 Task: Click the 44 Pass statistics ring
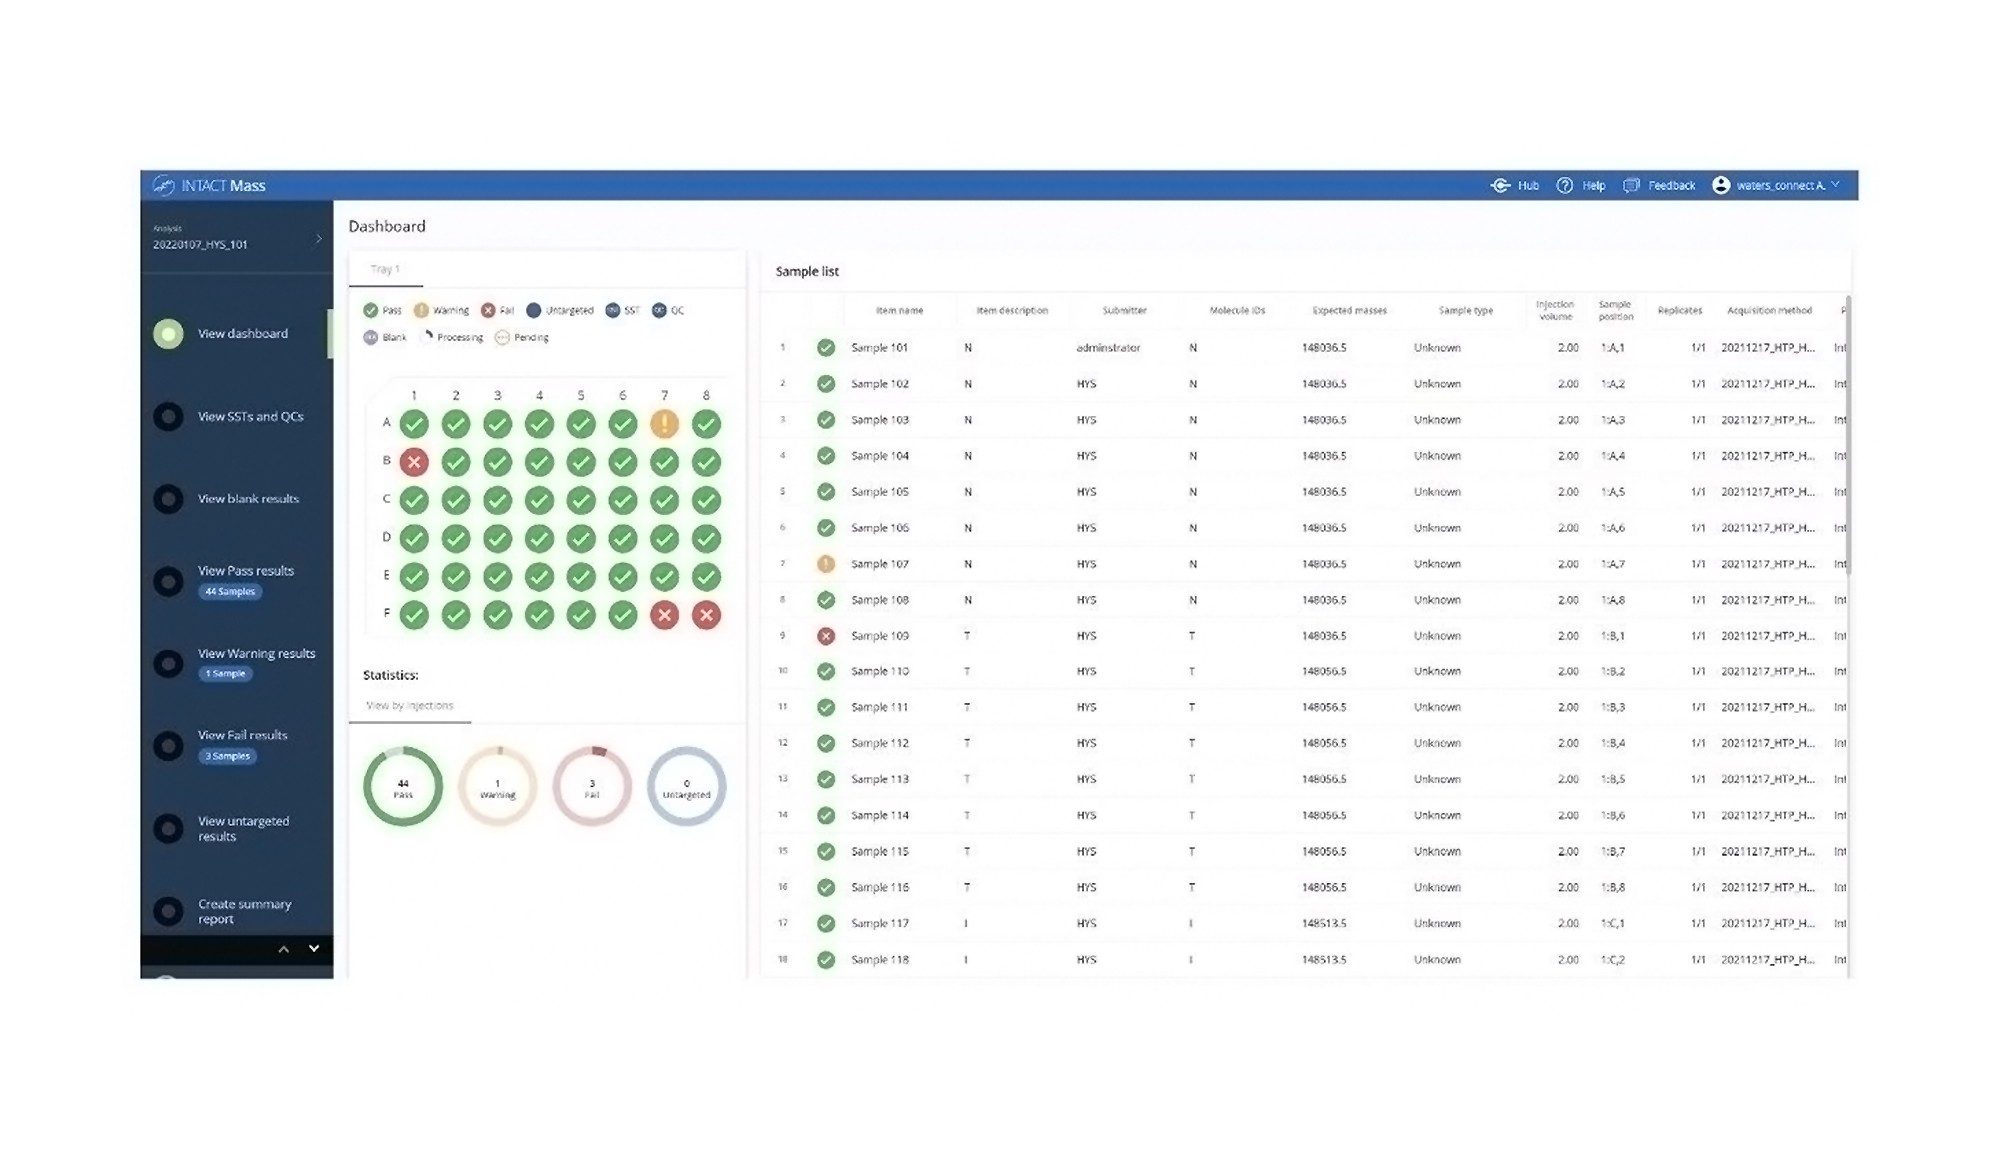coord(403,787)
